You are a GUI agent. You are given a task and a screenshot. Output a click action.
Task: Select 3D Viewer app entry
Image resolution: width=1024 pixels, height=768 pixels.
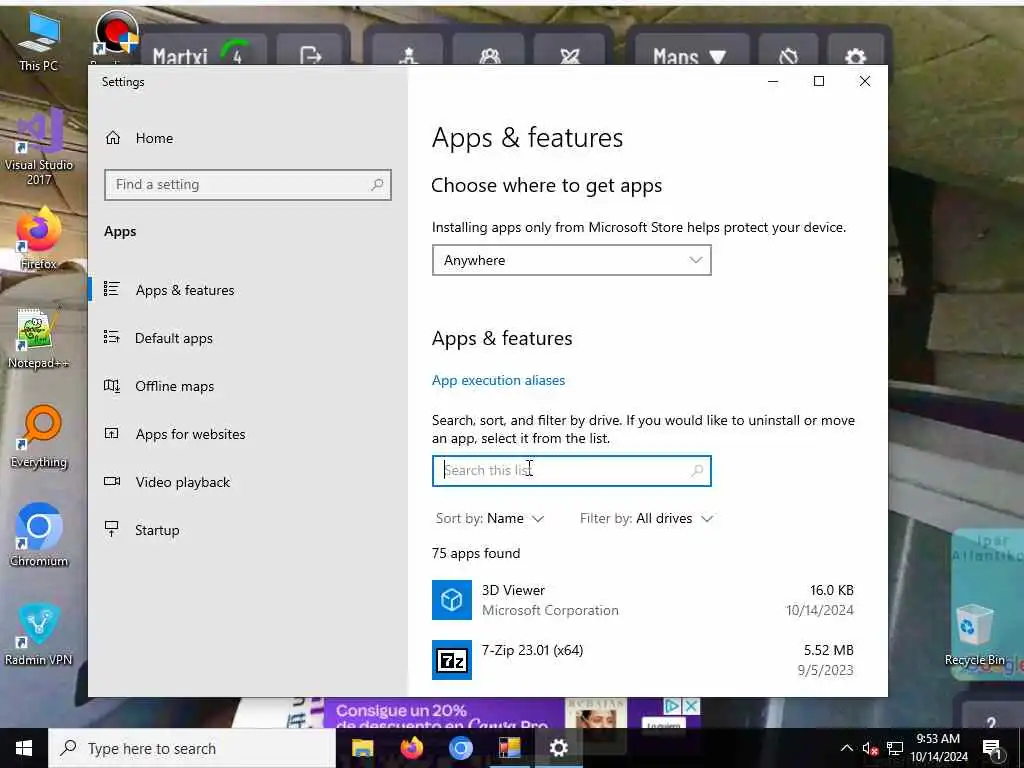(x=643, y=600)
